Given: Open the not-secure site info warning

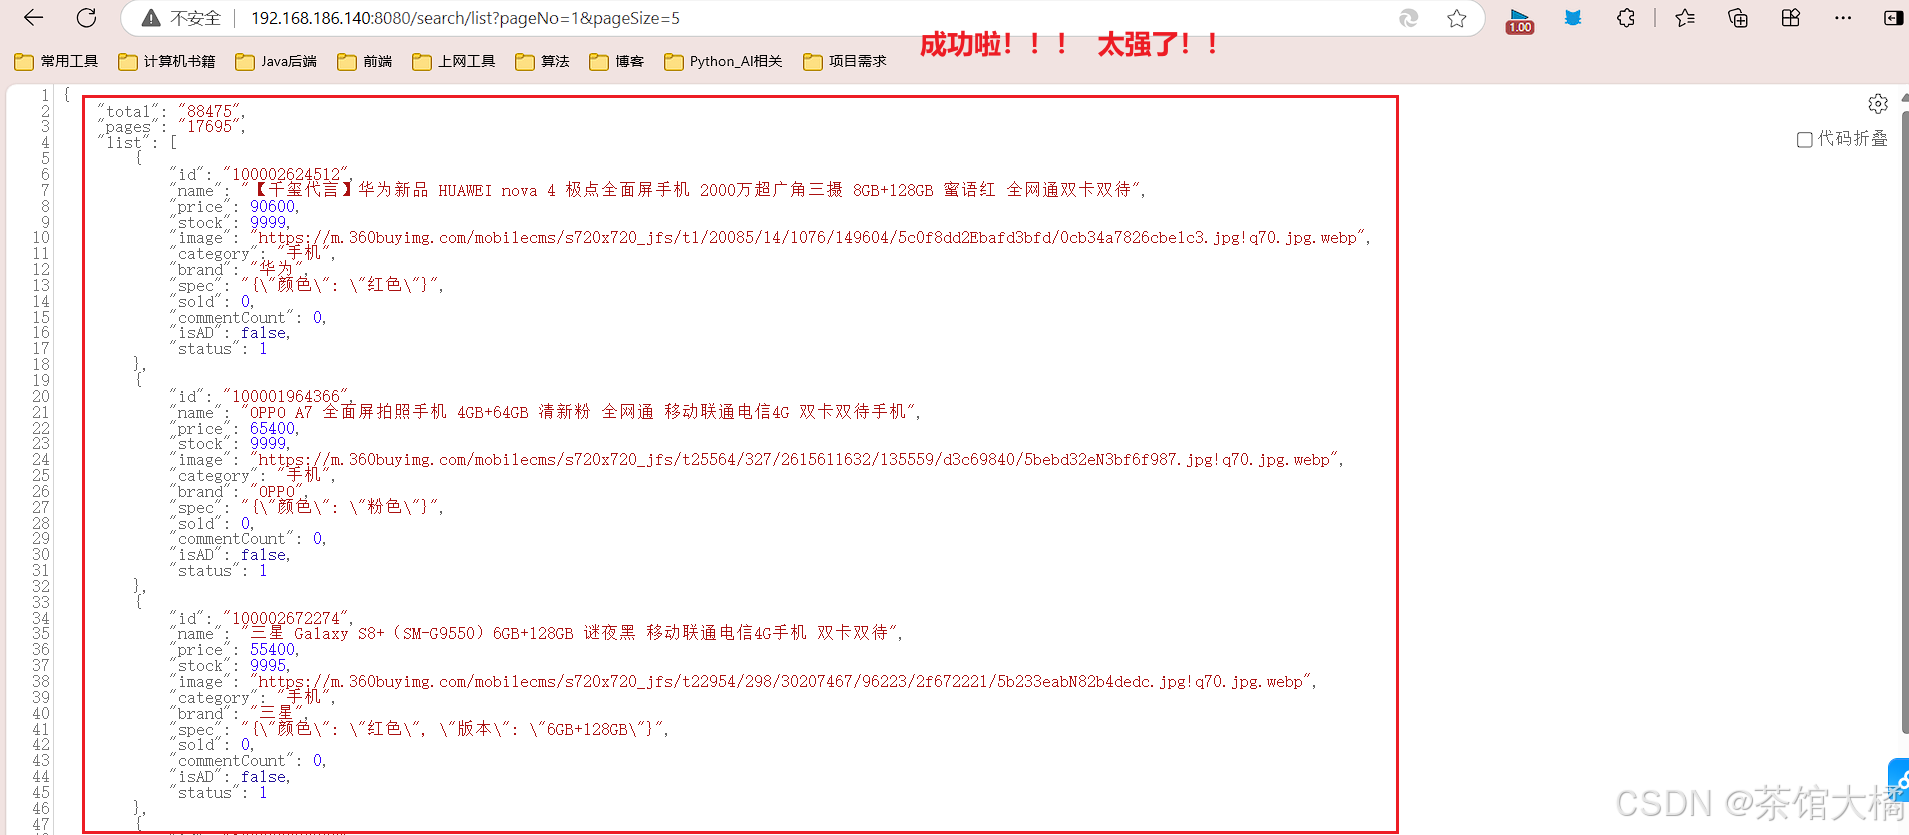Looking at the screenshot, I should (x=181, y=18).
